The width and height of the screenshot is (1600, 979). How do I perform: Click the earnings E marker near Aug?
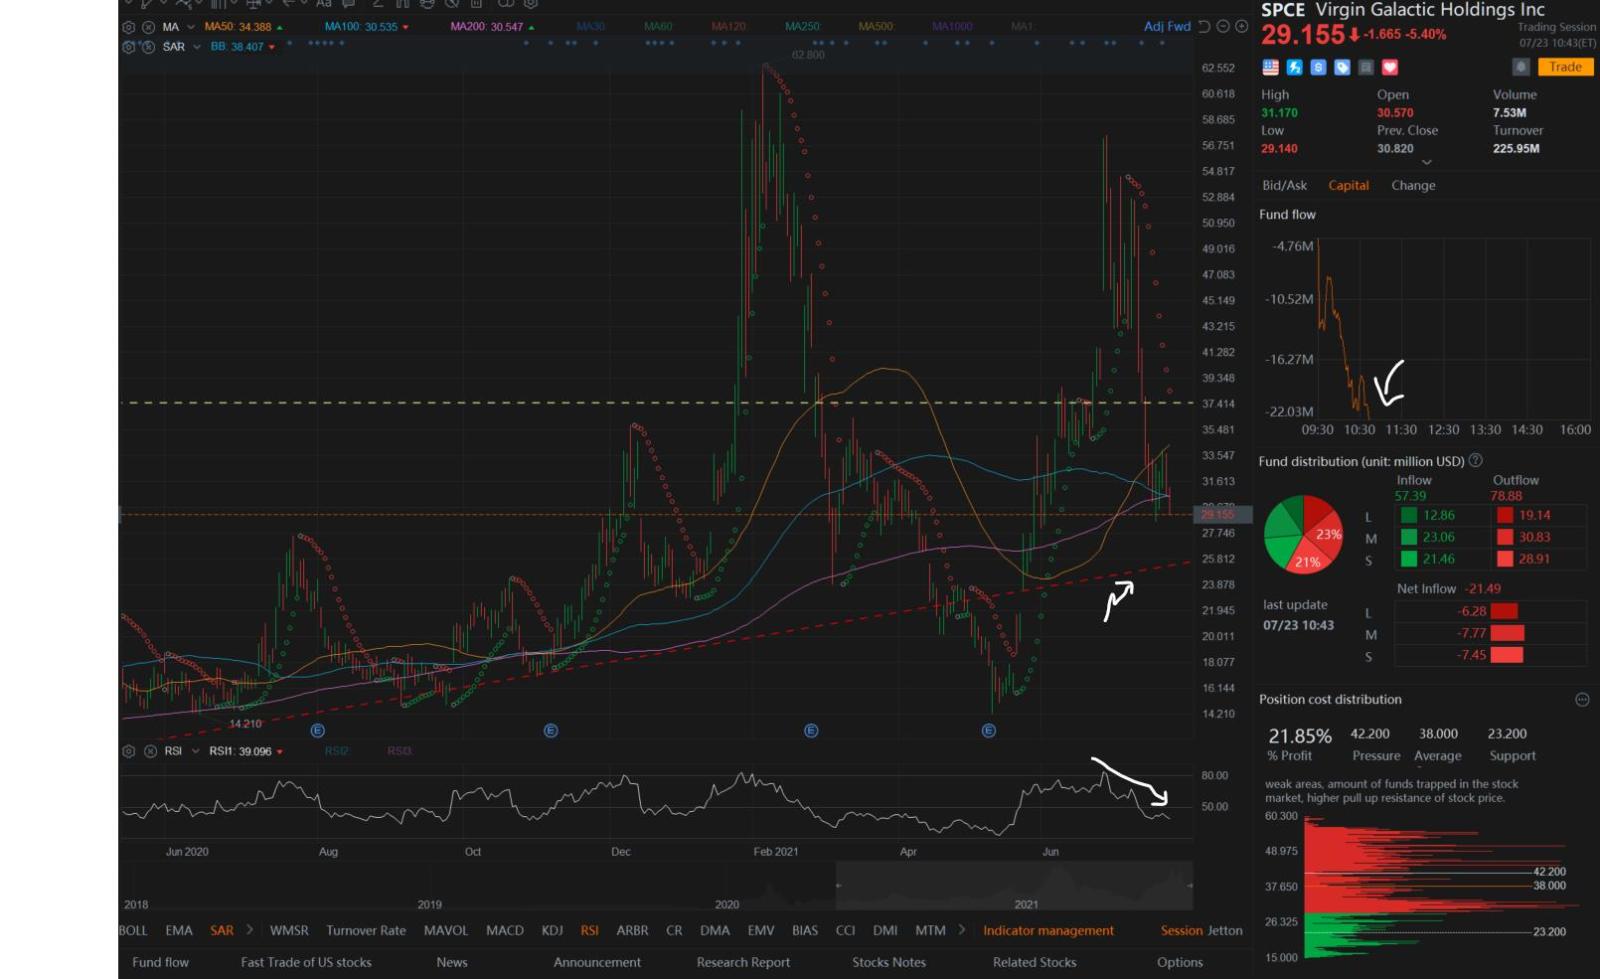pos(318,731)
